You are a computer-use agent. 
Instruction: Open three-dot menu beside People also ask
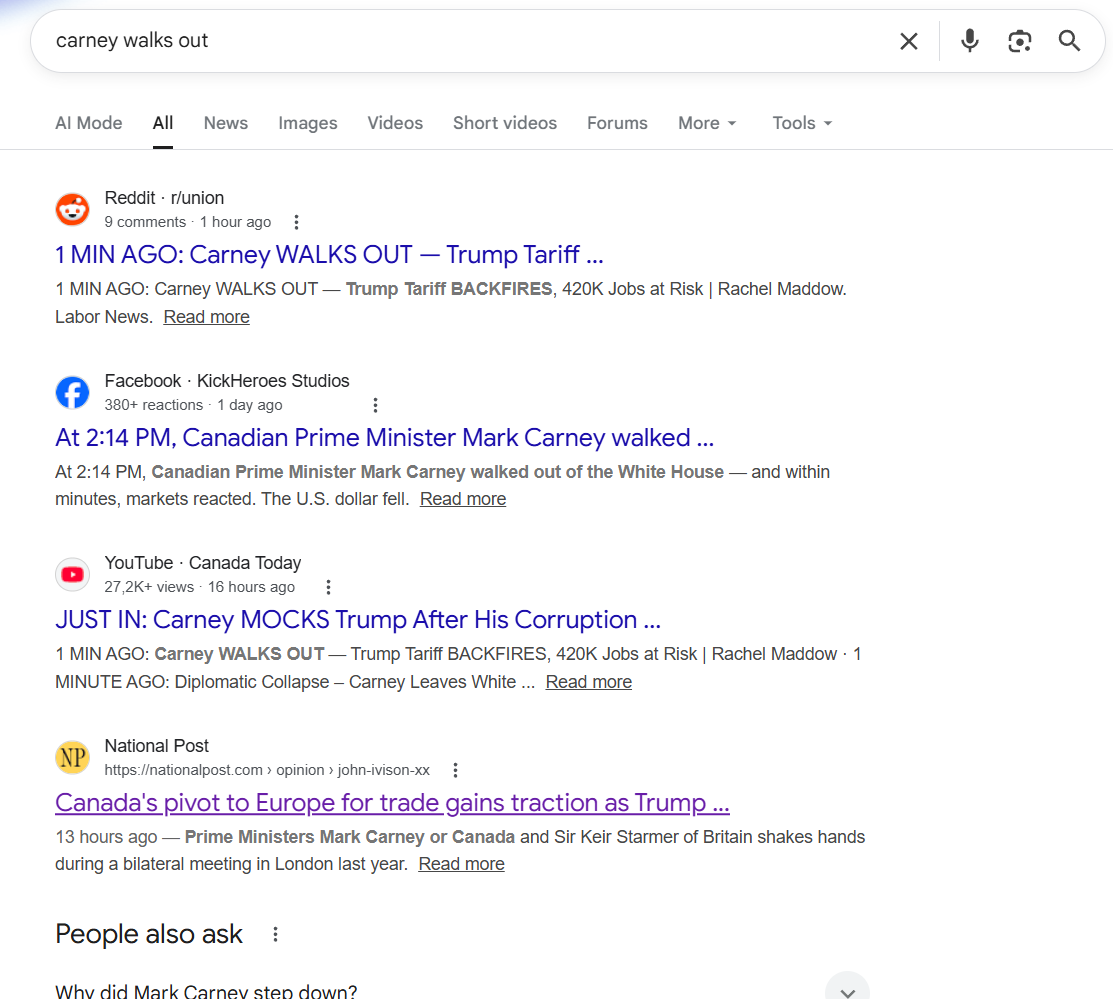(x=275, y=934)
